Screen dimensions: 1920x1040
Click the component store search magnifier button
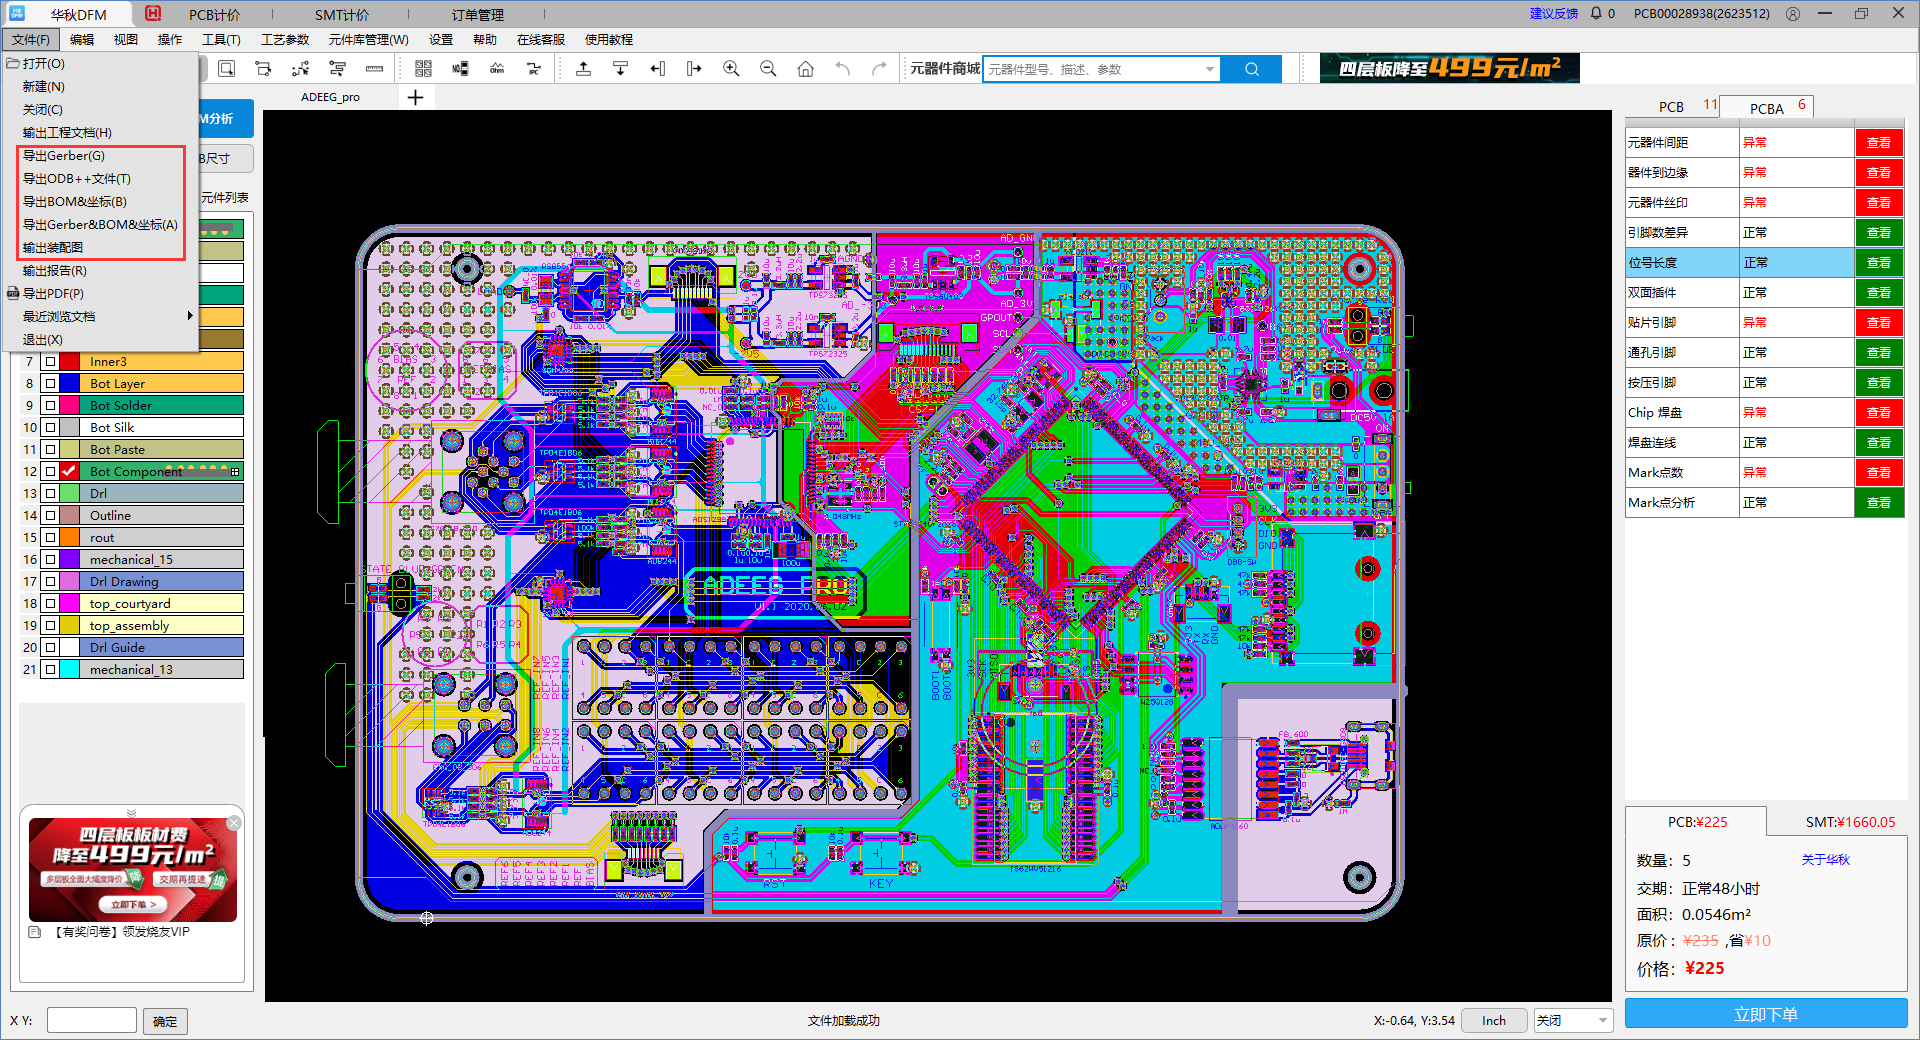tap(1252, 69)
